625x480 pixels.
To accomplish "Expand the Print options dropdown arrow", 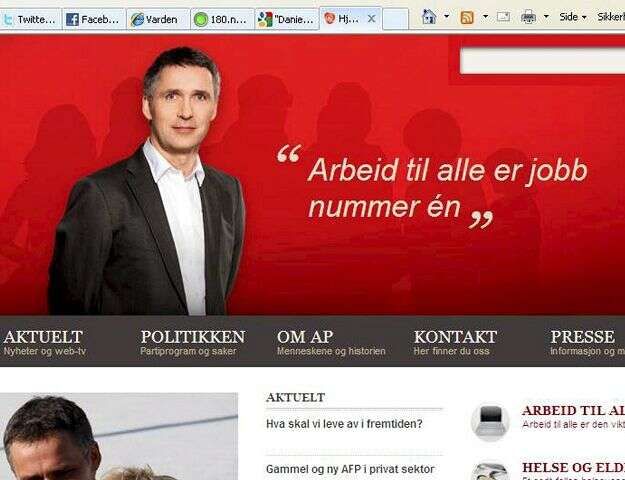I will coord(546,17).
